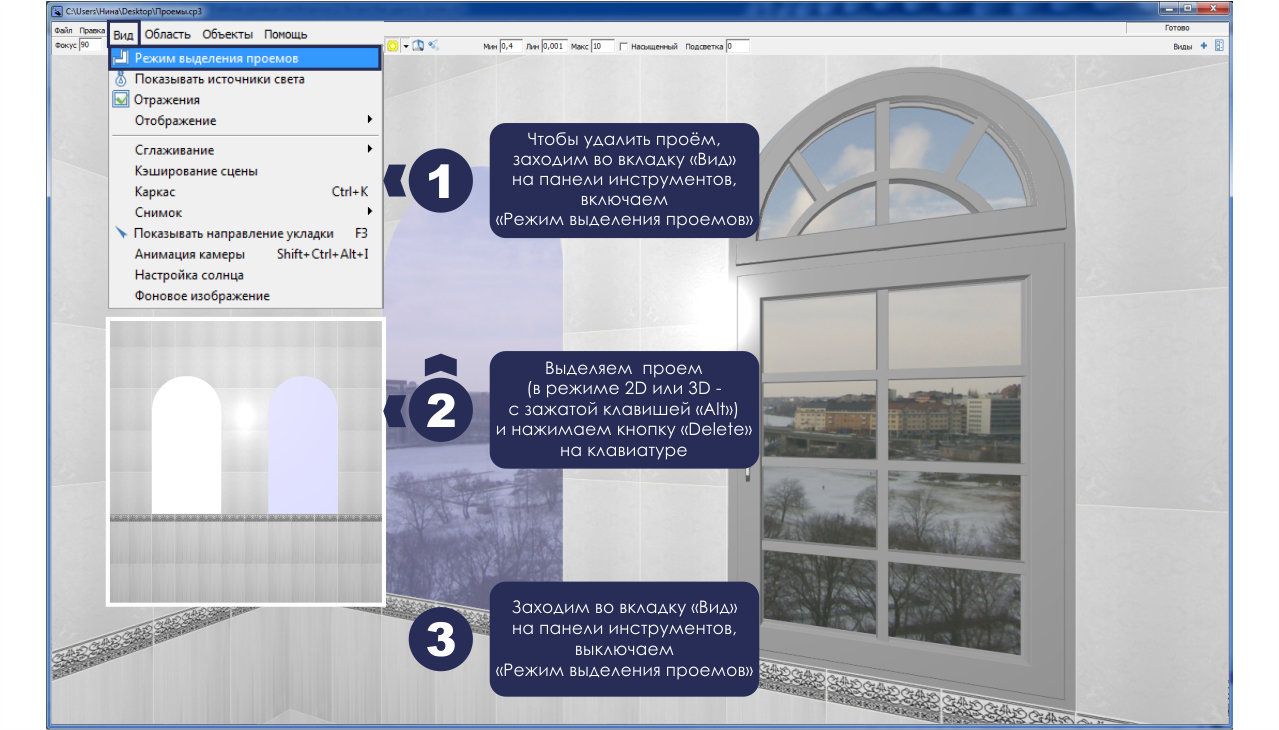Enable the Насыщенный checkbox
The width and height of the screenshot is (1279, 730).
tap(624, 47)
